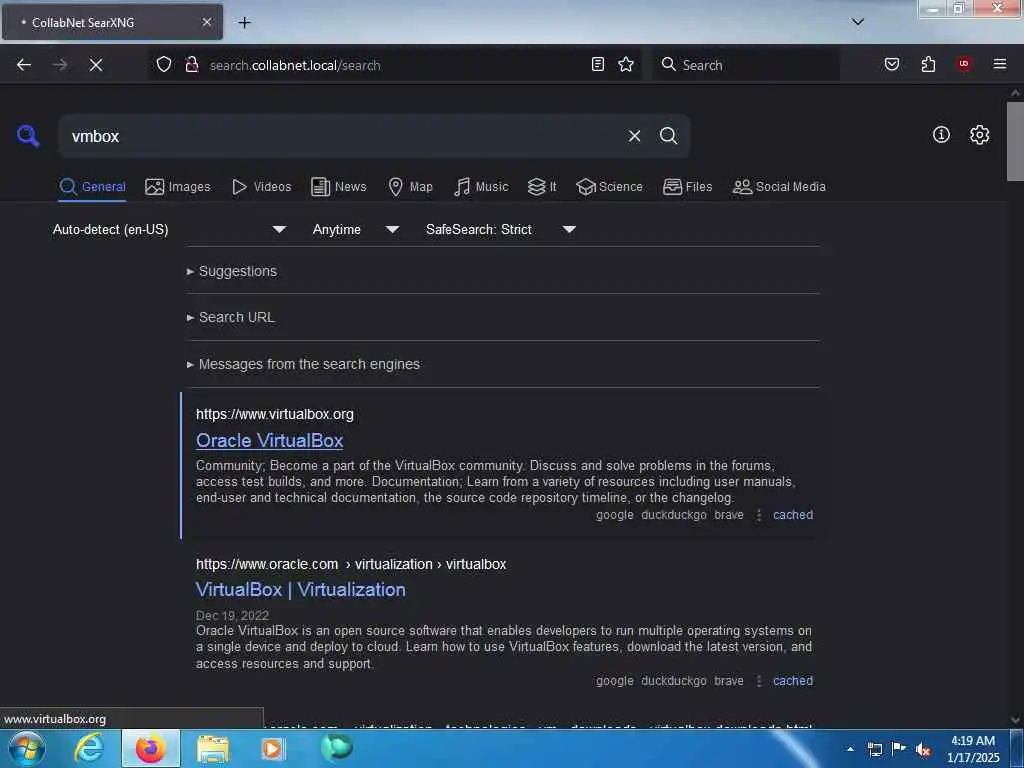The height and width of the screenshot is (768, 1024).
Task: Bookmark this page with star
Action: tap(626, 64)
